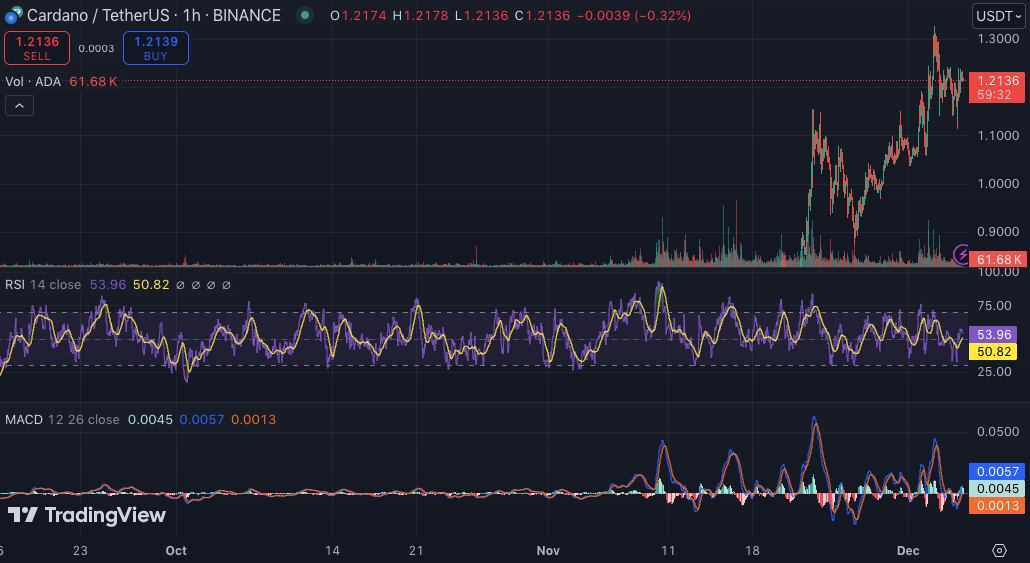
Task: Click the blue MACD value tag 0.0057
Action: pyautogui.click(x=997, y=471)
